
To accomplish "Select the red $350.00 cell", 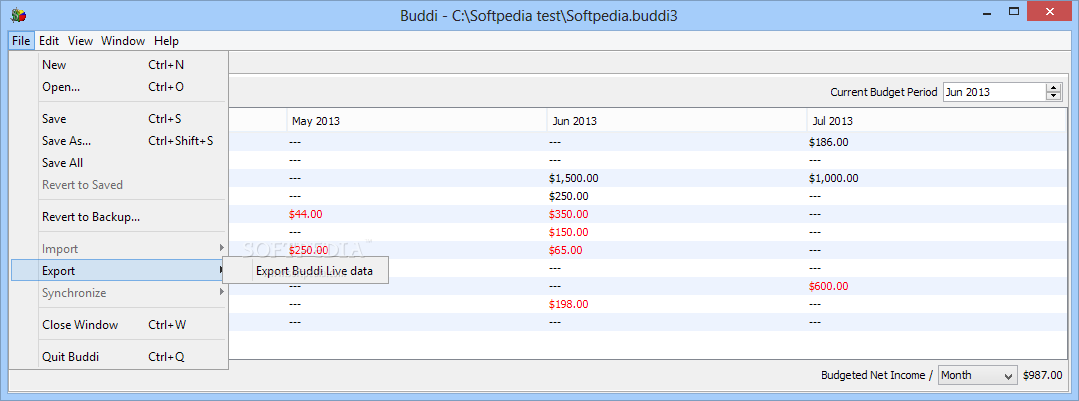I will pos(569,214).
